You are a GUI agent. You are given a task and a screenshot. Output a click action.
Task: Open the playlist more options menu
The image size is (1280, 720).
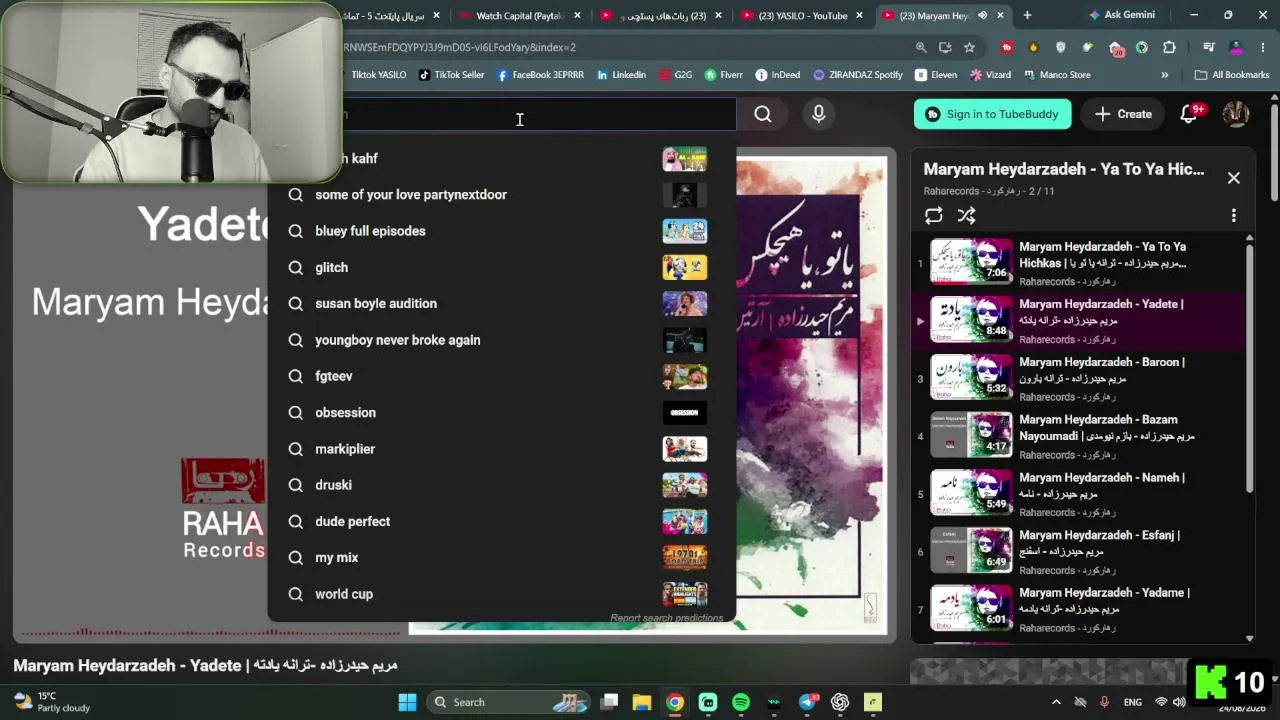point(1234,215)
